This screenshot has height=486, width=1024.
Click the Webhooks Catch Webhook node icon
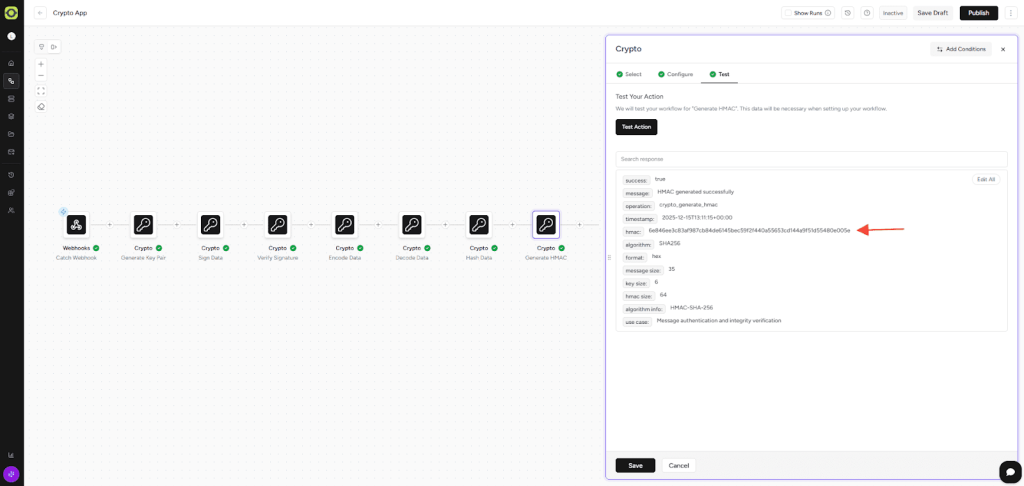pos(76,225)
